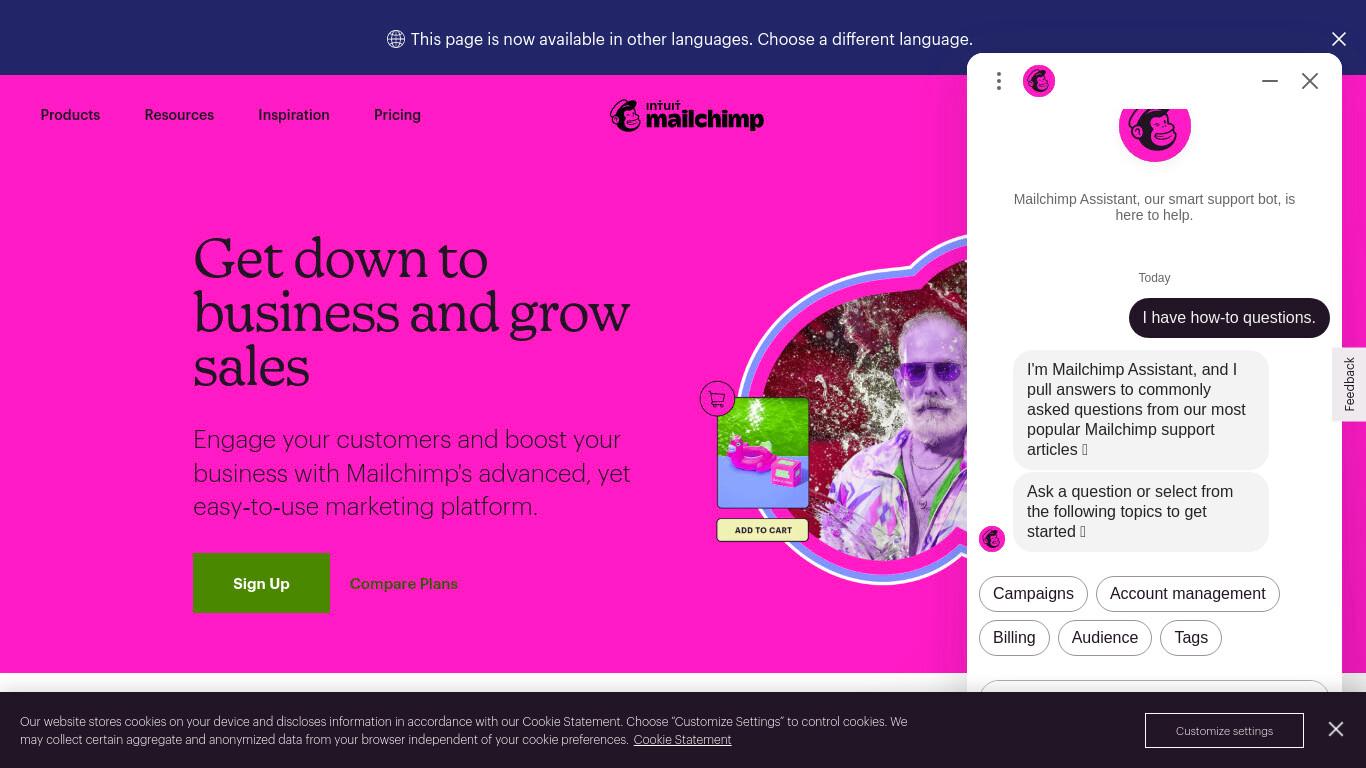Image resolution: width=1366 pixels, height=768 pixels.
Task: Open the Compare Plans link
Action: [x=404, y=584]
